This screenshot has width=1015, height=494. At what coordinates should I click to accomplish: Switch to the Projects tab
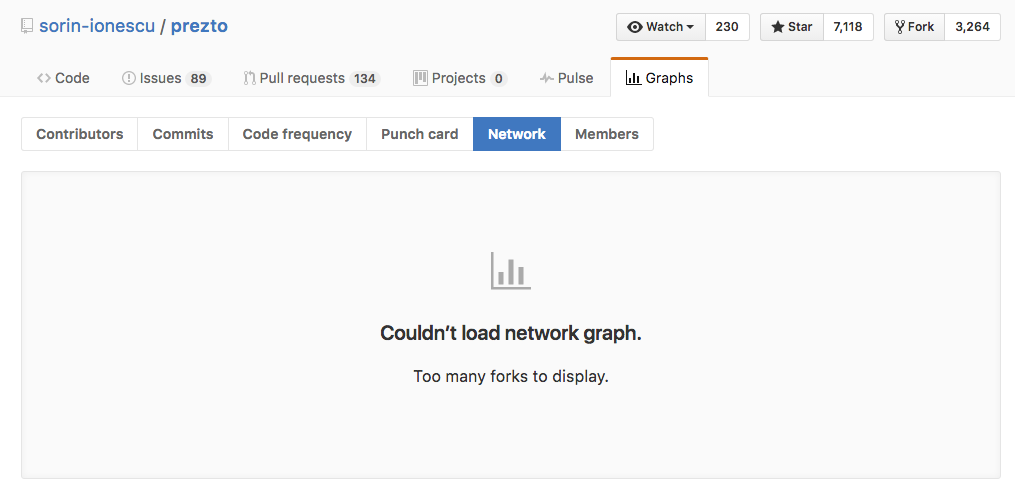(460, 78)
